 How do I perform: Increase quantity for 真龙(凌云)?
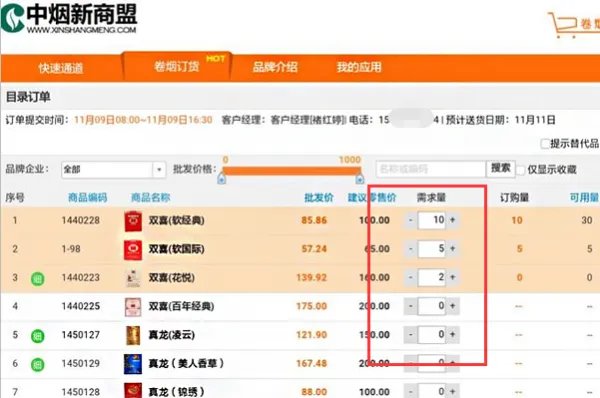click(x=453, y=335)
